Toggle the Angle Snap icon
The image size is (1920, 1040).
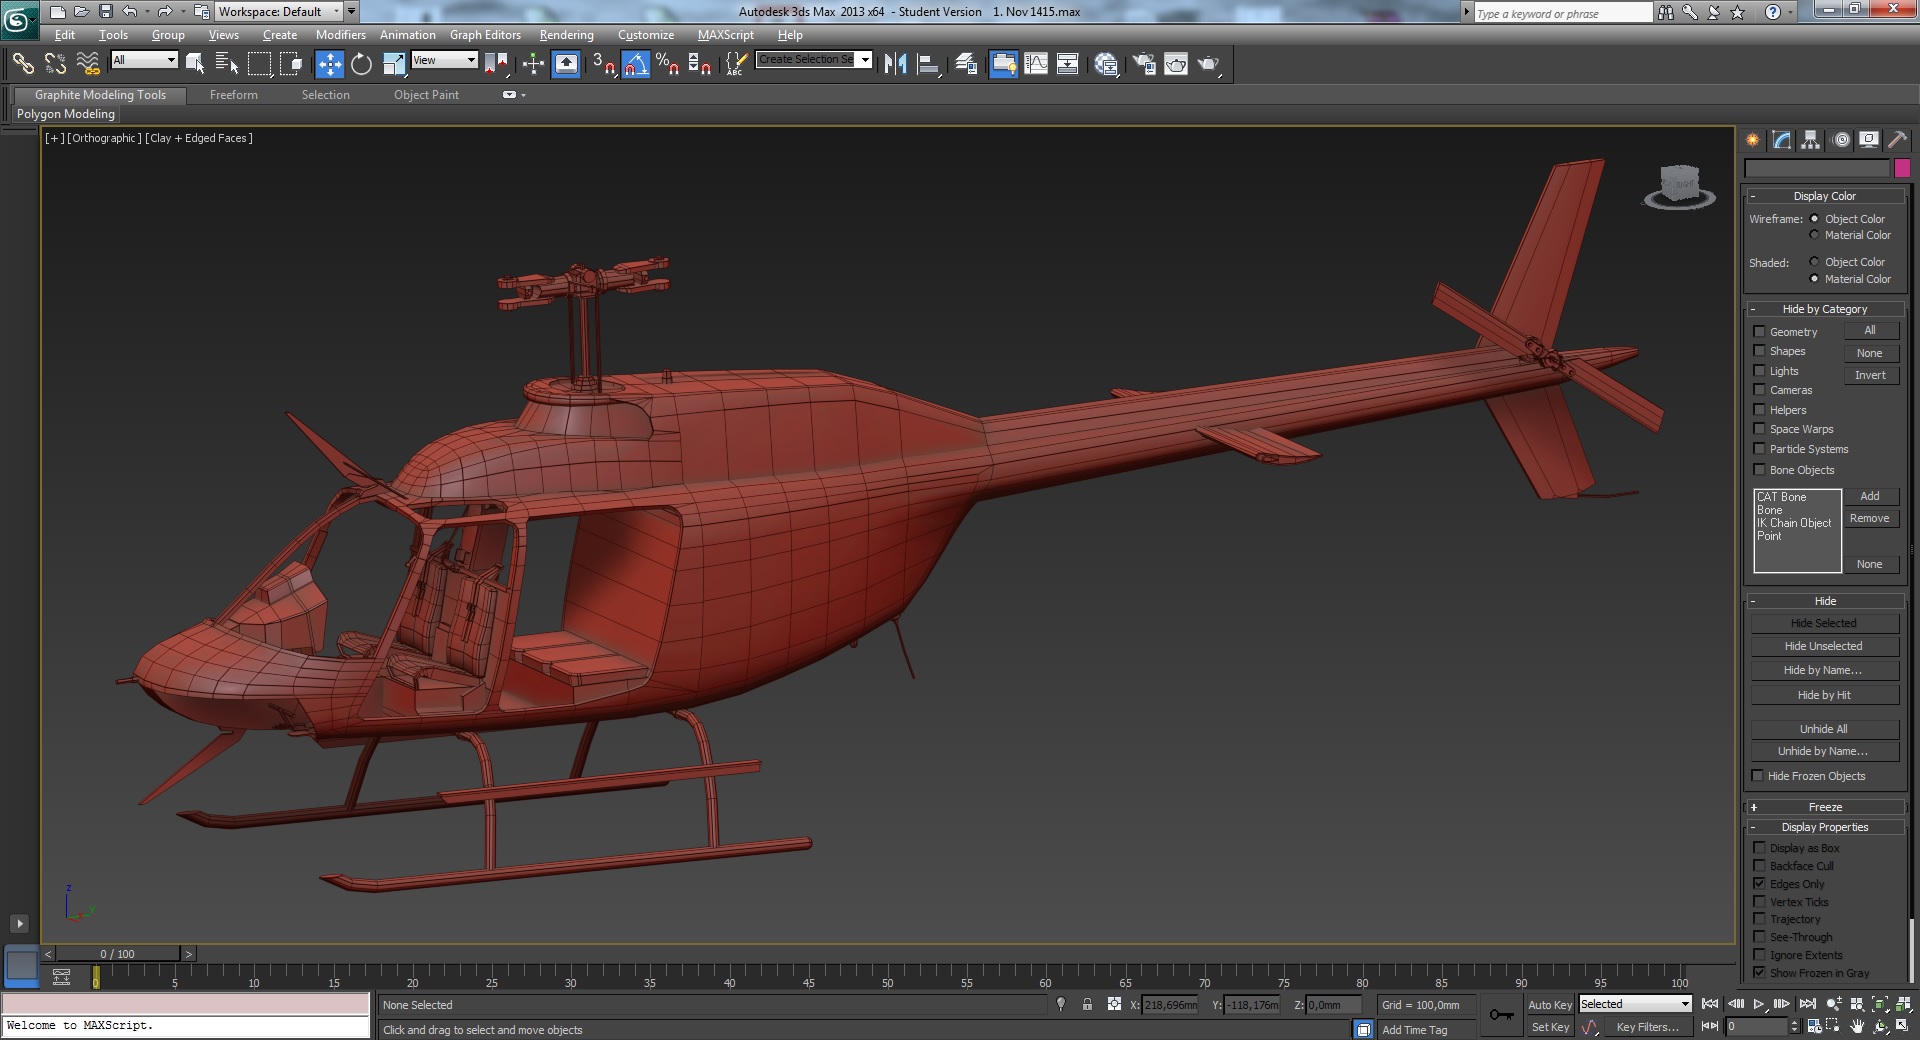coord(635,65)
